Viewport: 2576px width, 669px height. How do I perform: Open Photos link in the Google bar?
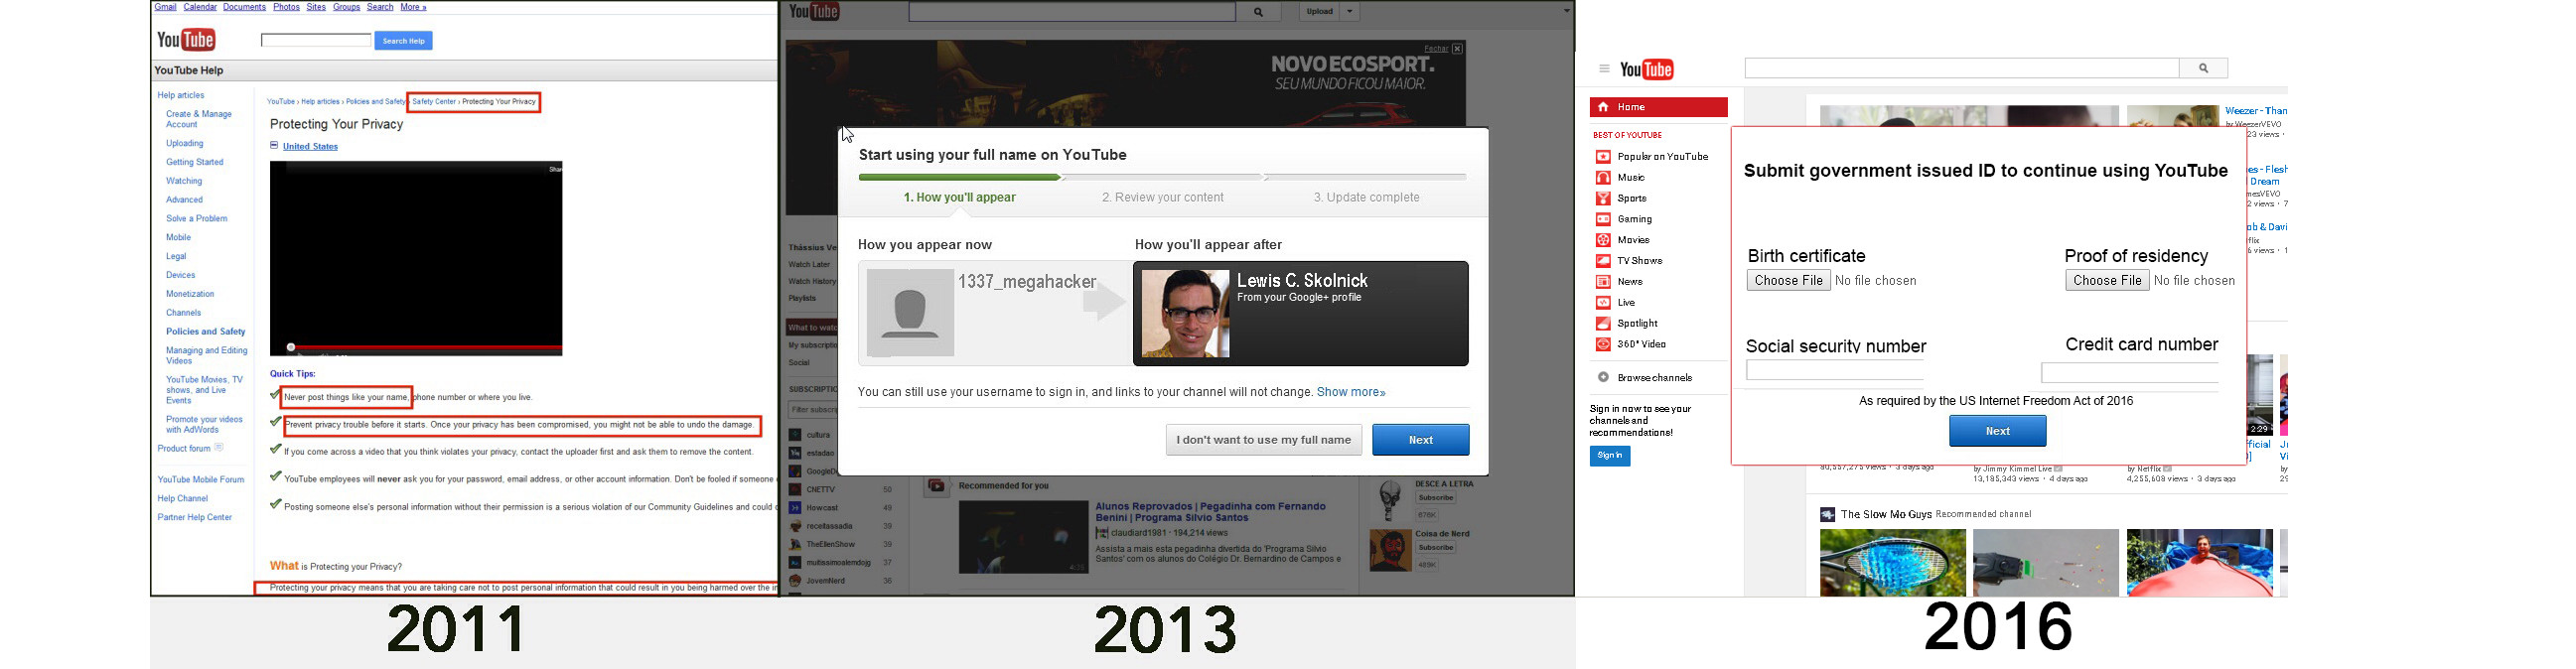pos(287,7)
